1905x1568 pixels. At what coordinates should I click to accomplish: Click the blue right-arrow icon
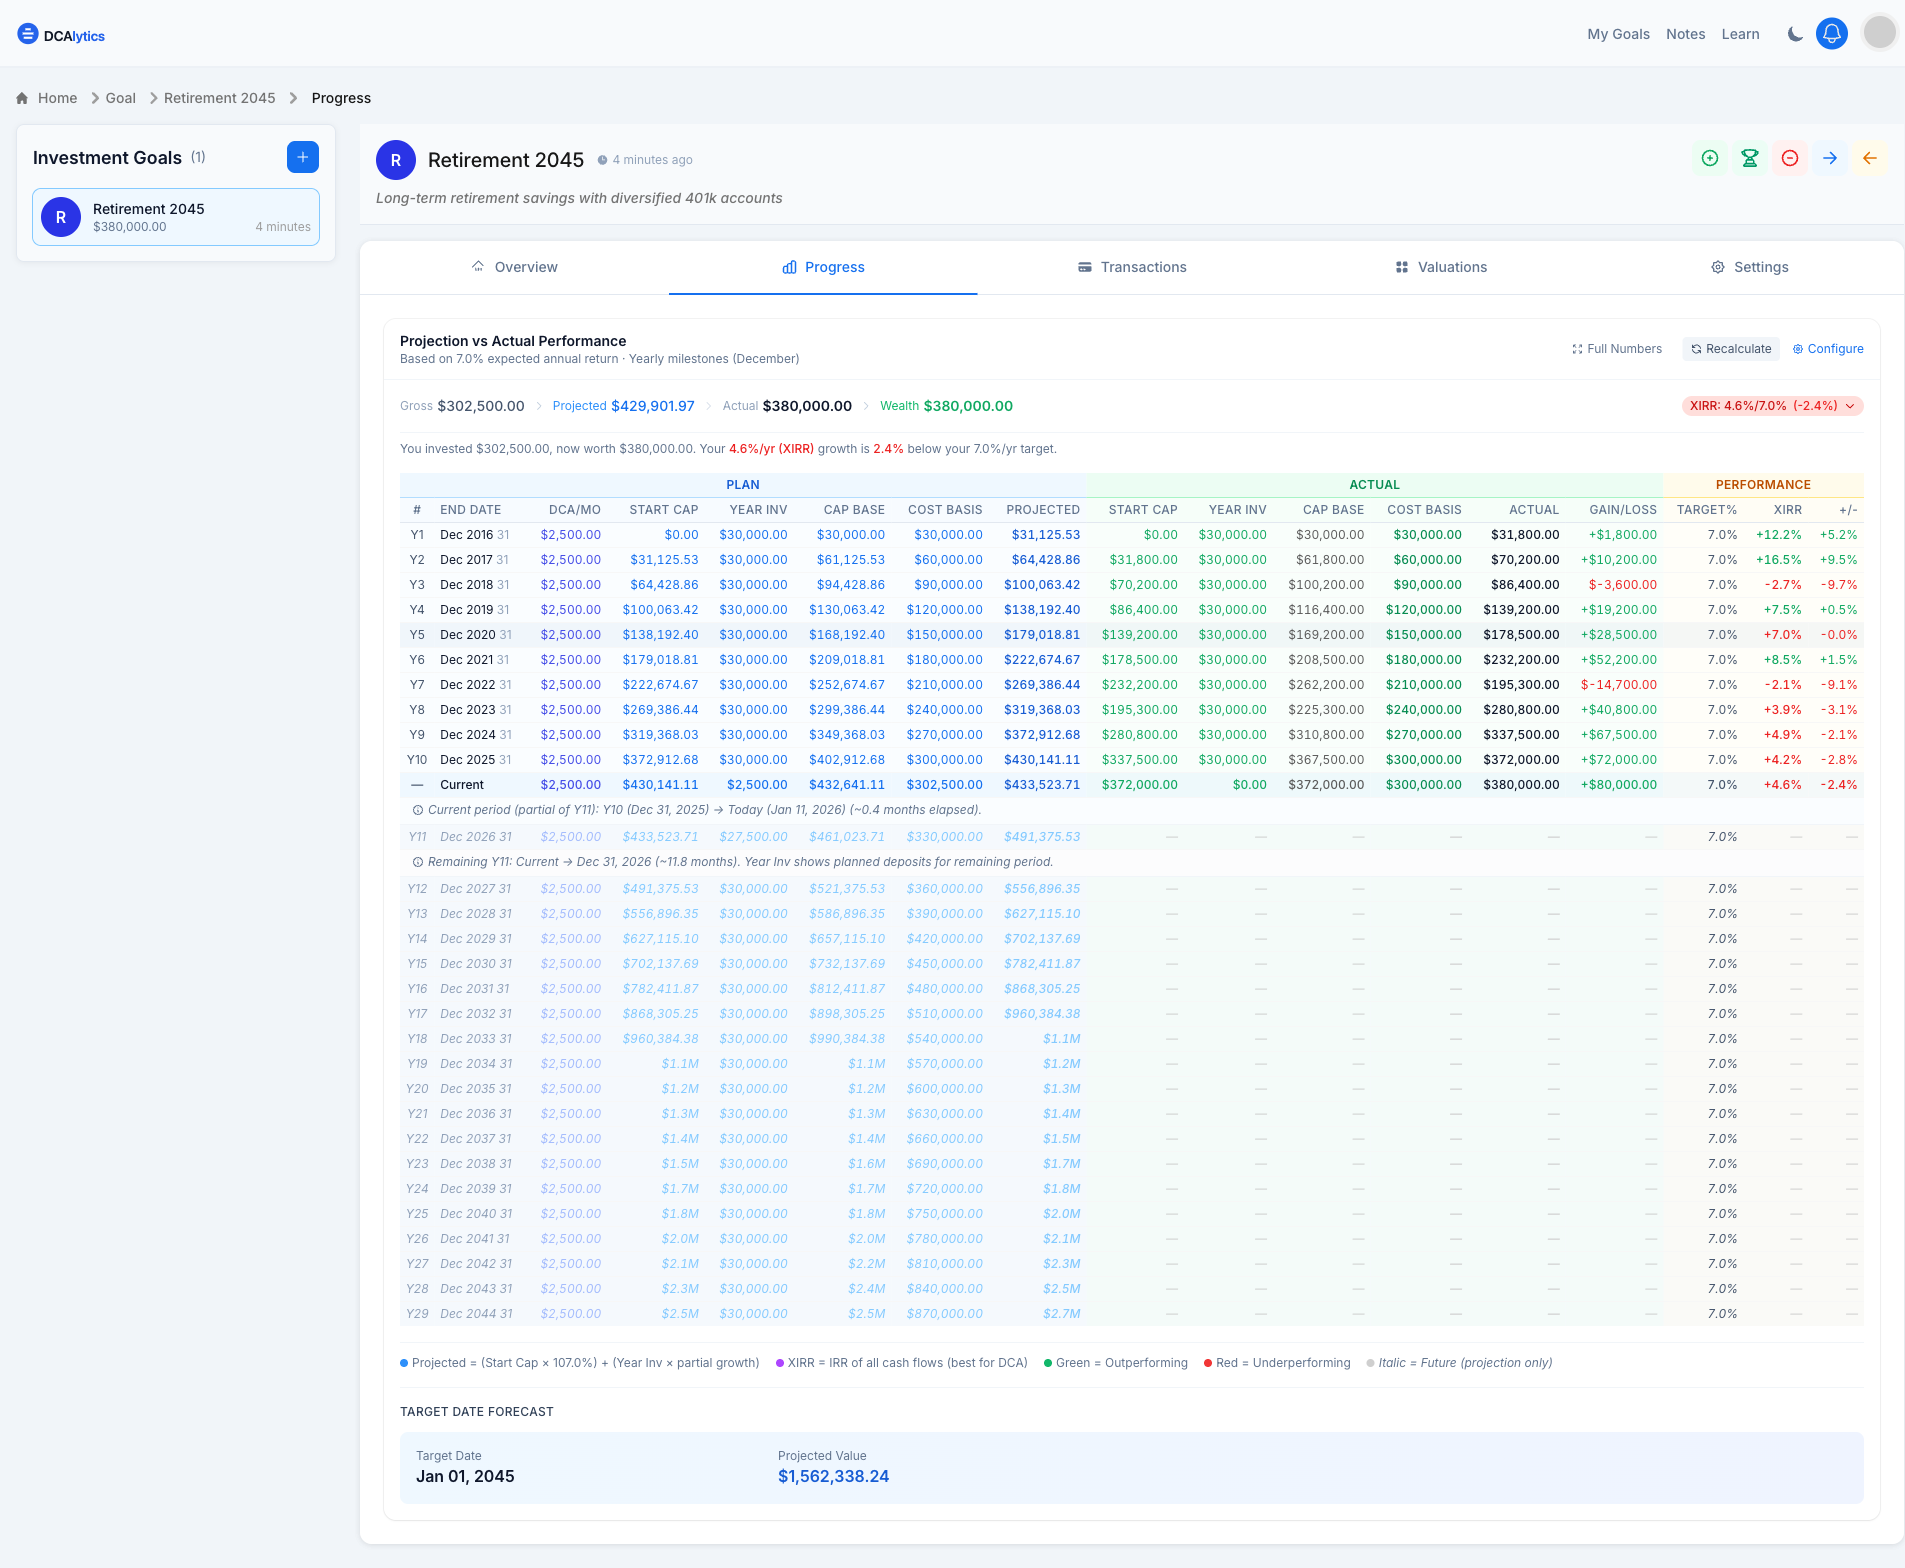pyautogui.click(x=1830, y=158)
